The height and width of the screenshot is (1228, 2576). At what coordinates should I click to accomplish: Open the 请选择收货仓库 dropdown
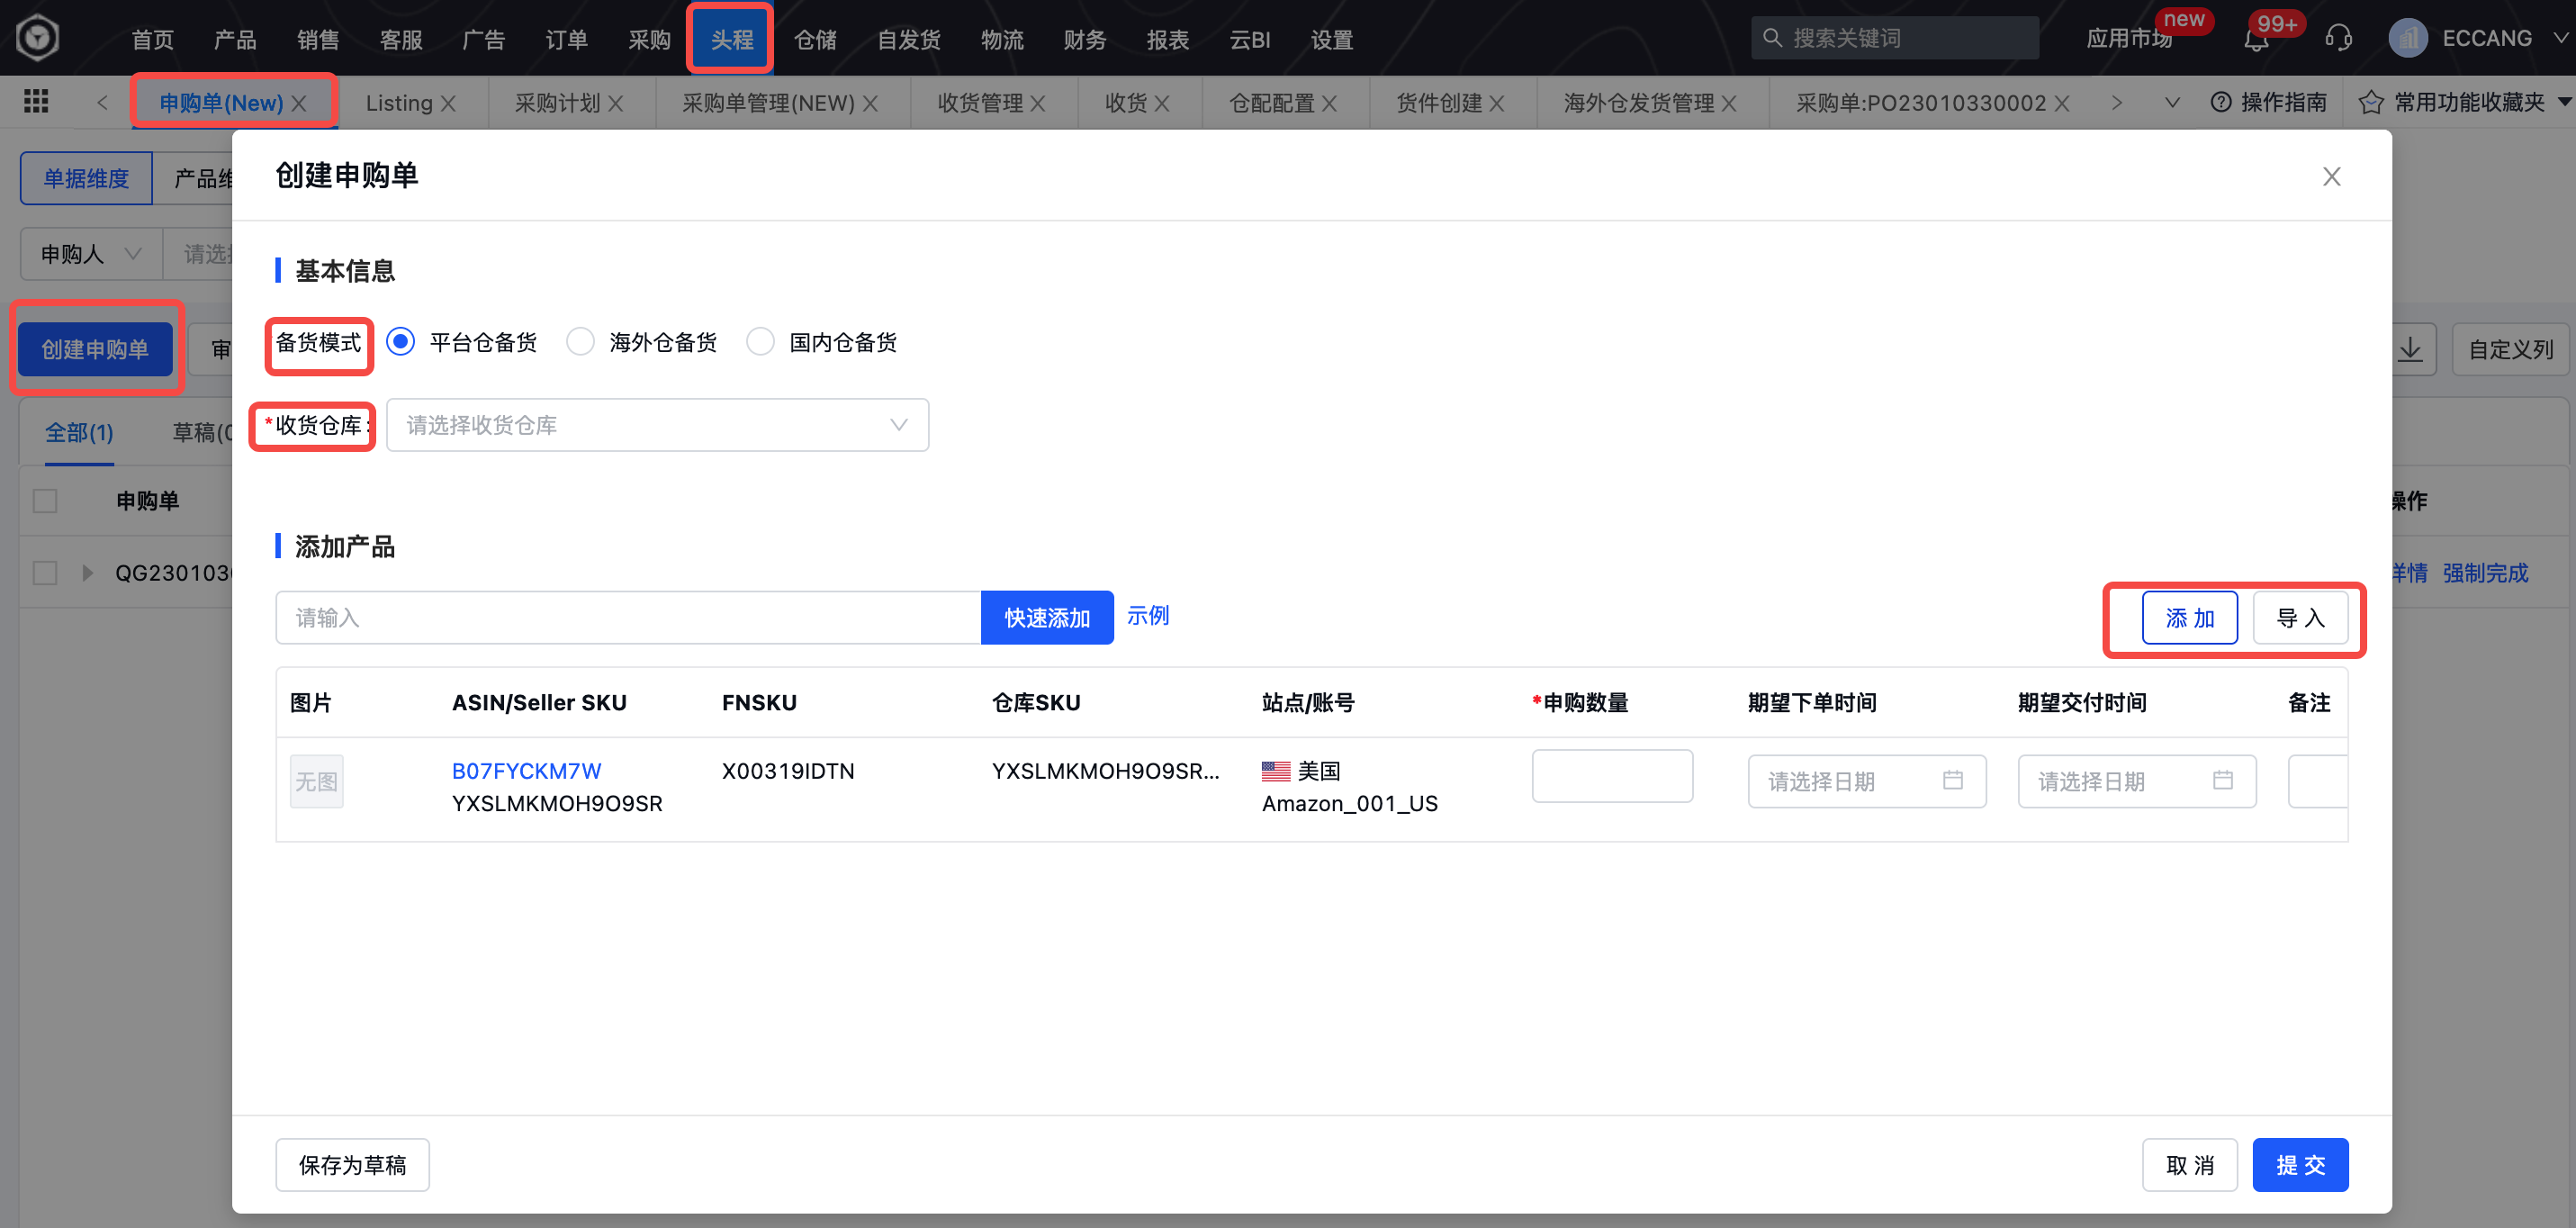pyautogui.click(x=657, y=424)
